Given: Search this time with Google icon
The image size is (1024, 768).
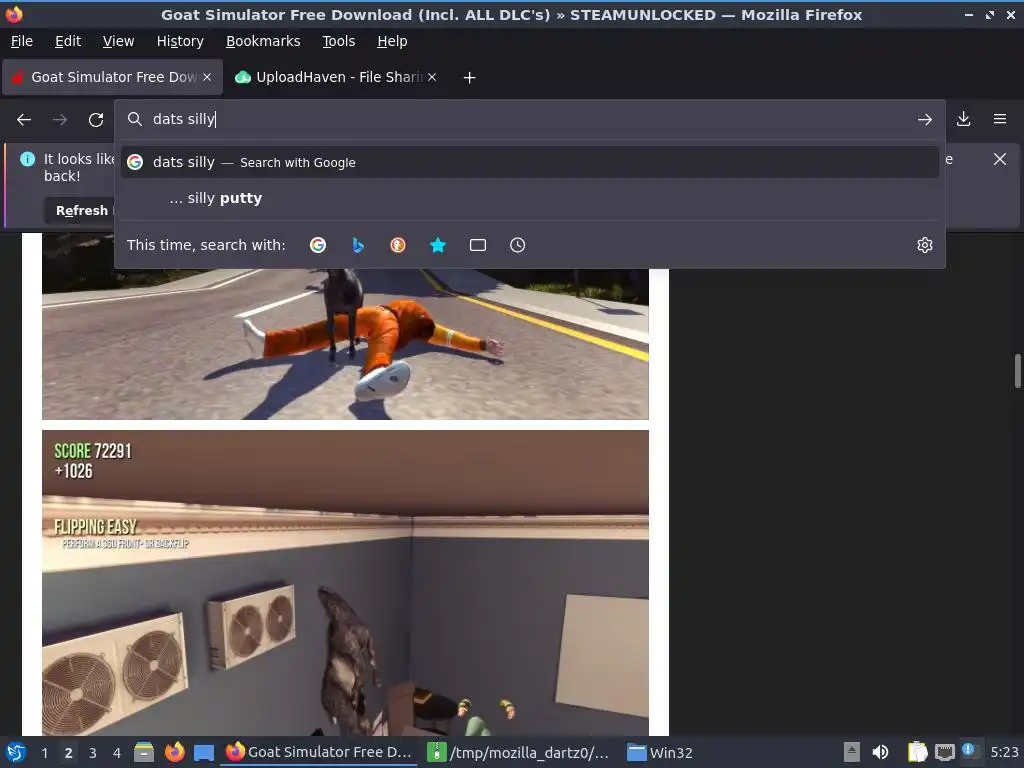Looking at the screenshot, I should pos(318,245).
